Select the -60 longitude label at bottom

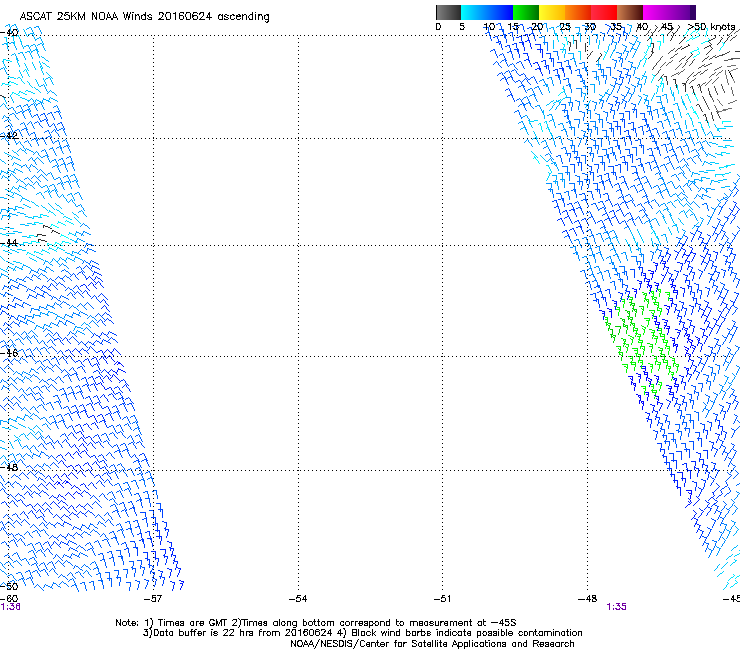click(x=9, y=599)
